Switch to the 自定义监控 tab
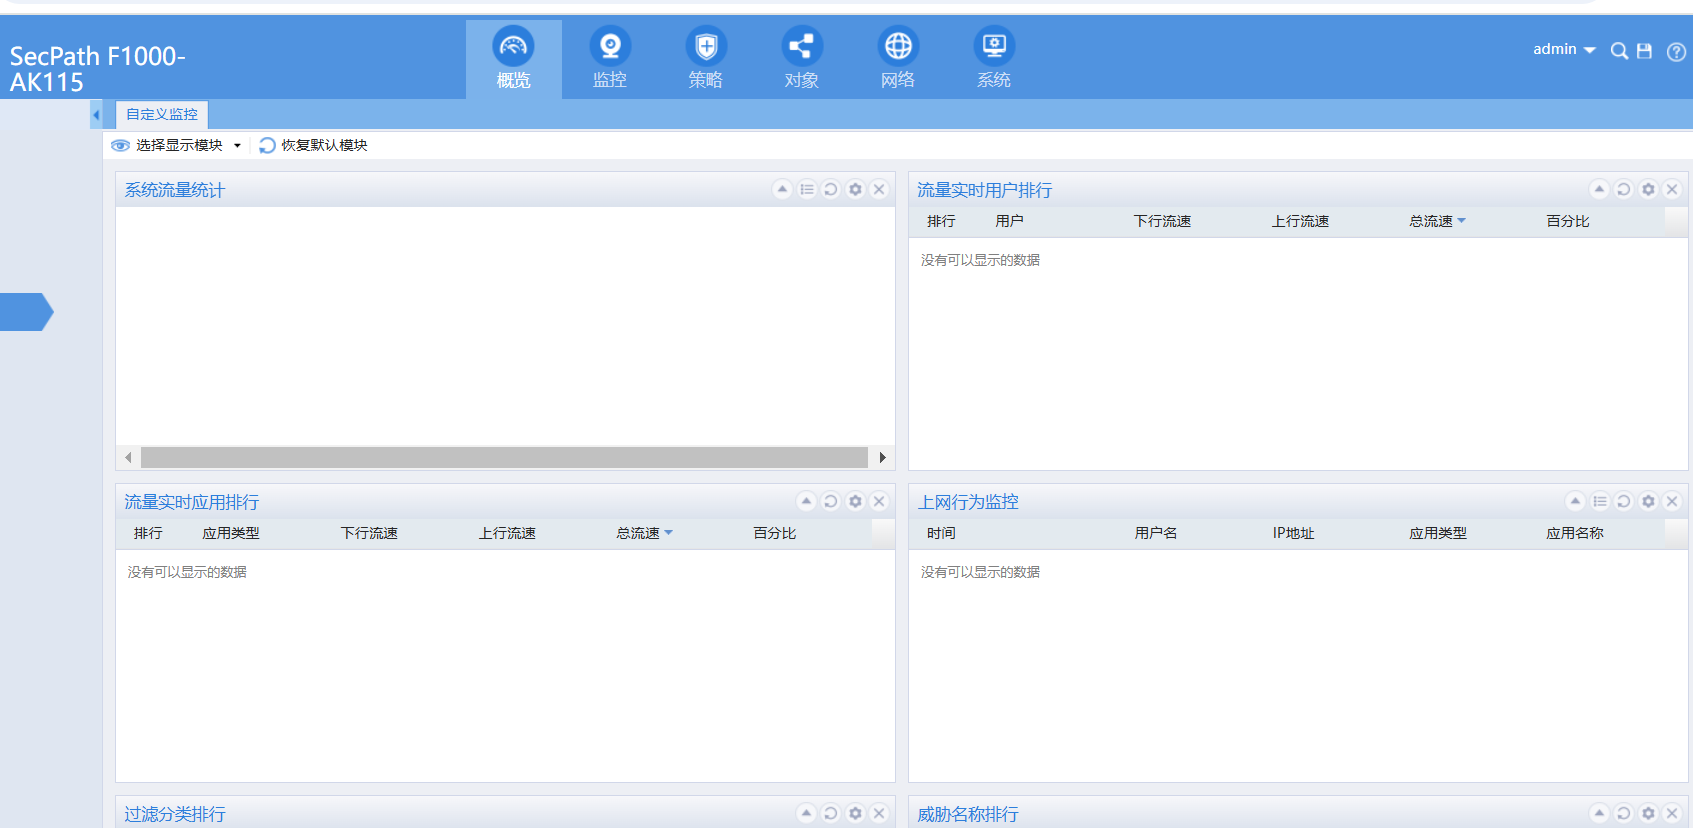The height and width of the screenshot is (828, 1693). pos(162,115)
